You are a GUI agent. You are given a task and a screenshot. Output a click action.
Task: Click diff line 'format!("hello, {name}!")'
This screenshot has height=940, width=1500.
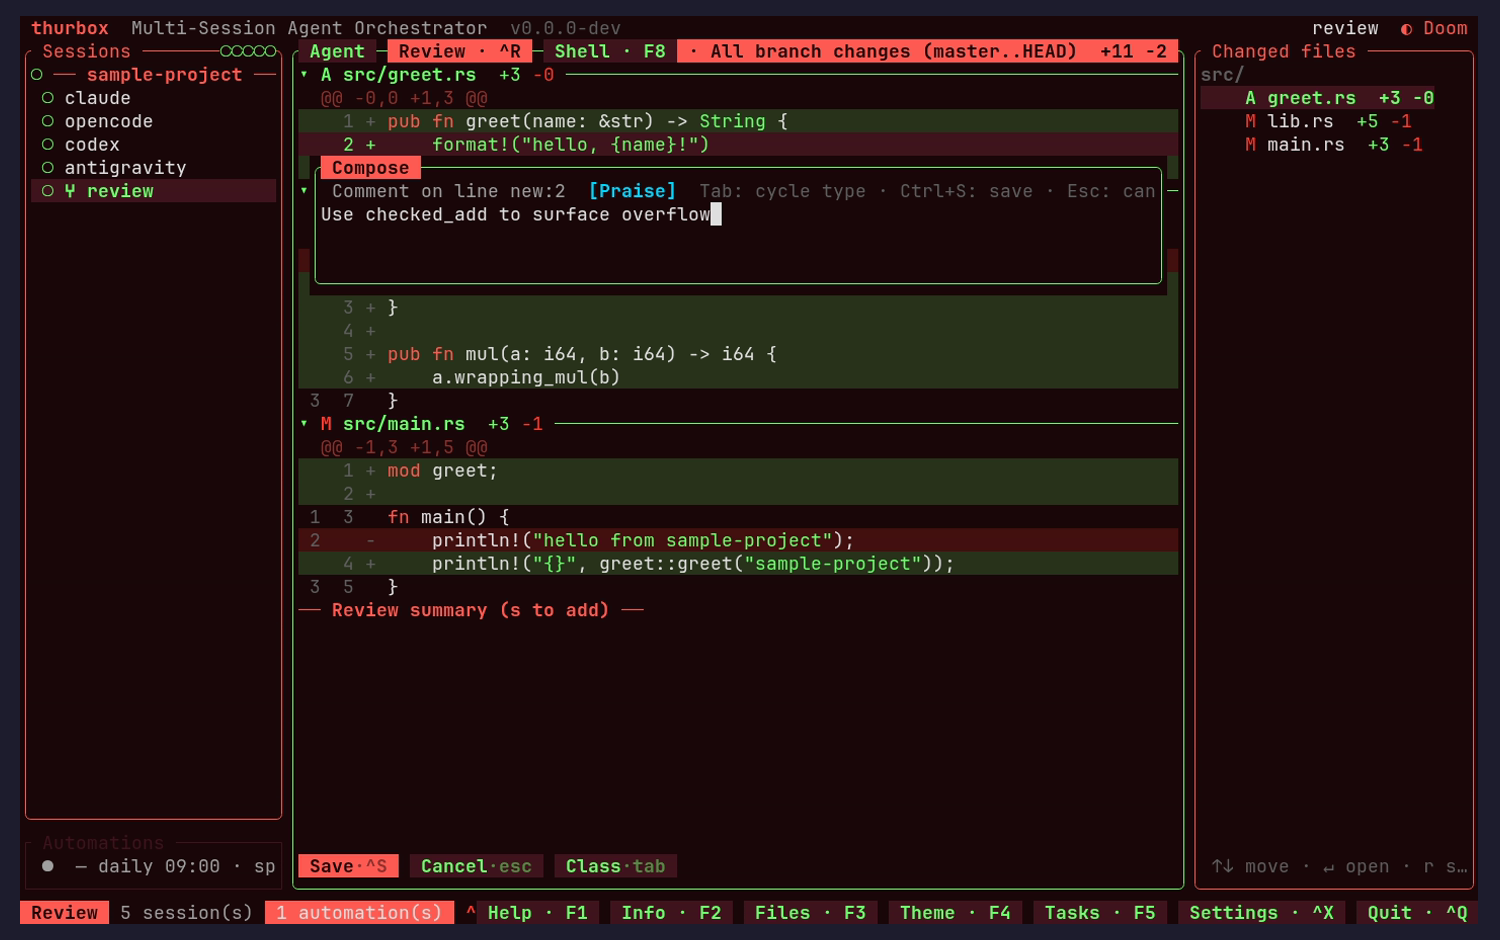coord(738,145)
